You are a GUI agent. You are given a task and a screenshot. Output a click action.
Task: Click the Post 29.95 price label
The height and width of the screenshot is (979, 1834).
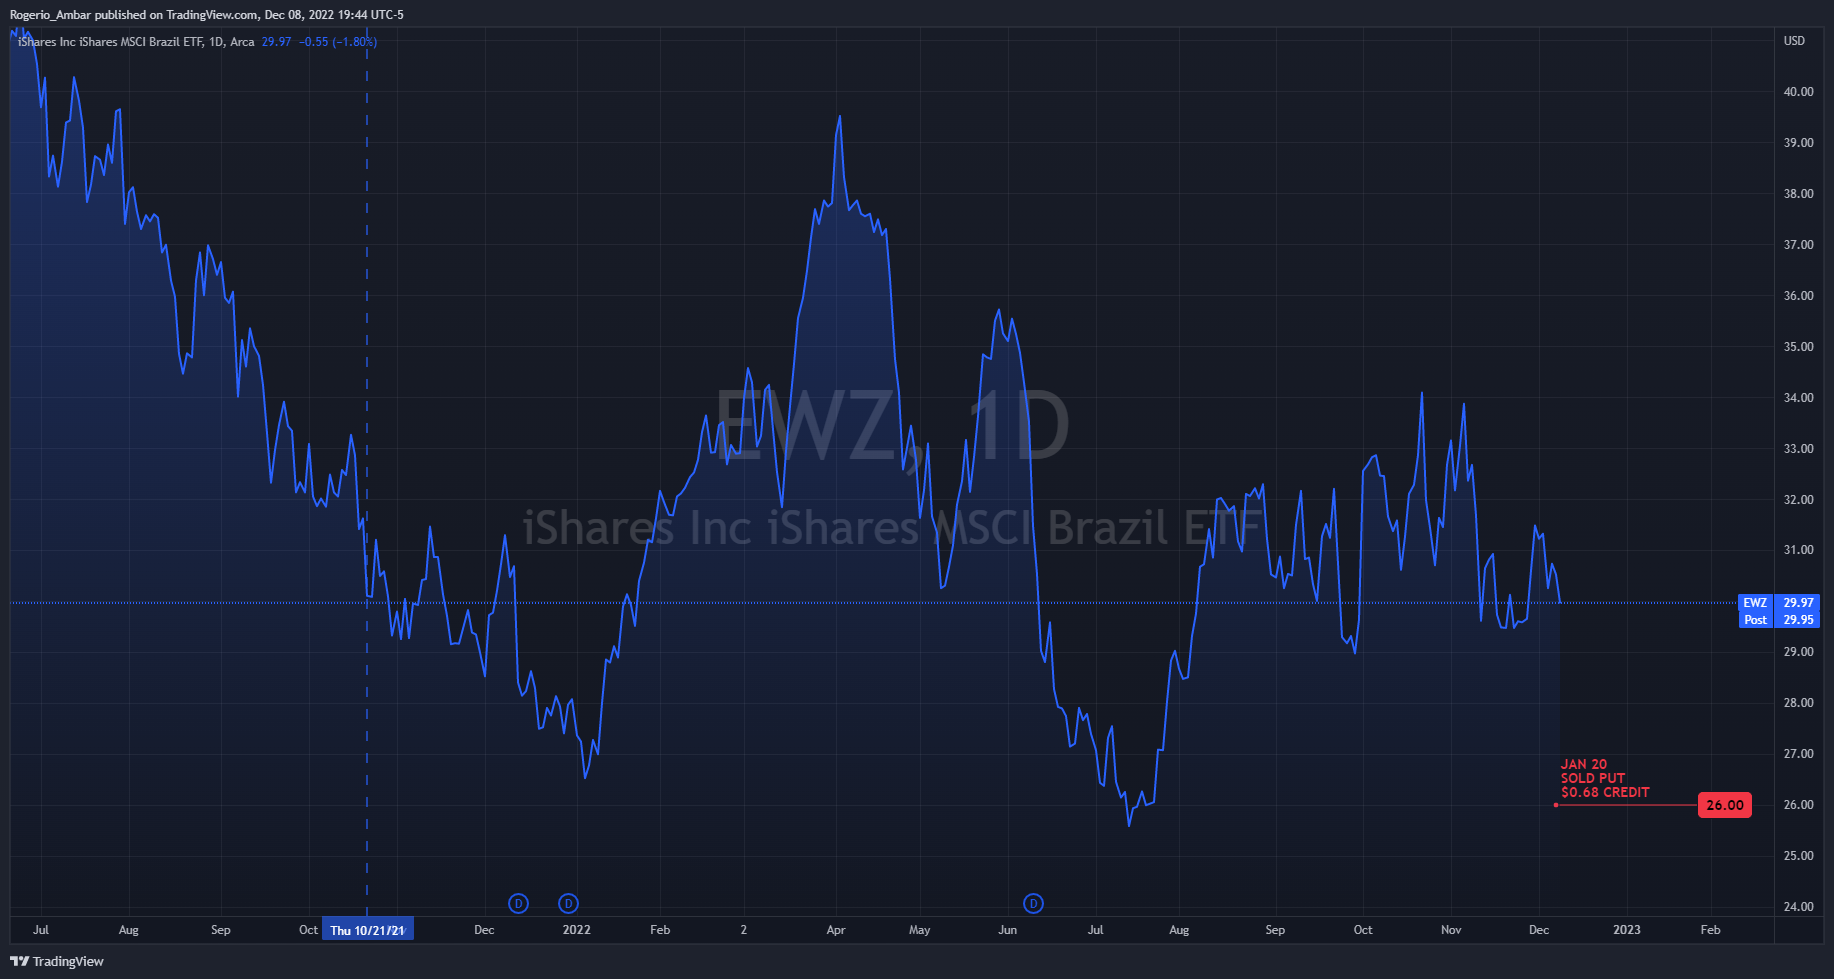coord(1779,620)
